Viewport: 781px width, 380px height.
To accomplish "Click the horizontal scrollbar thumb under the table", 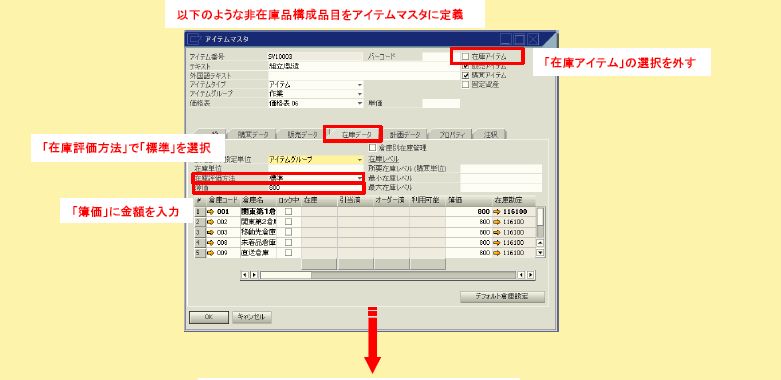I will 286,275.
